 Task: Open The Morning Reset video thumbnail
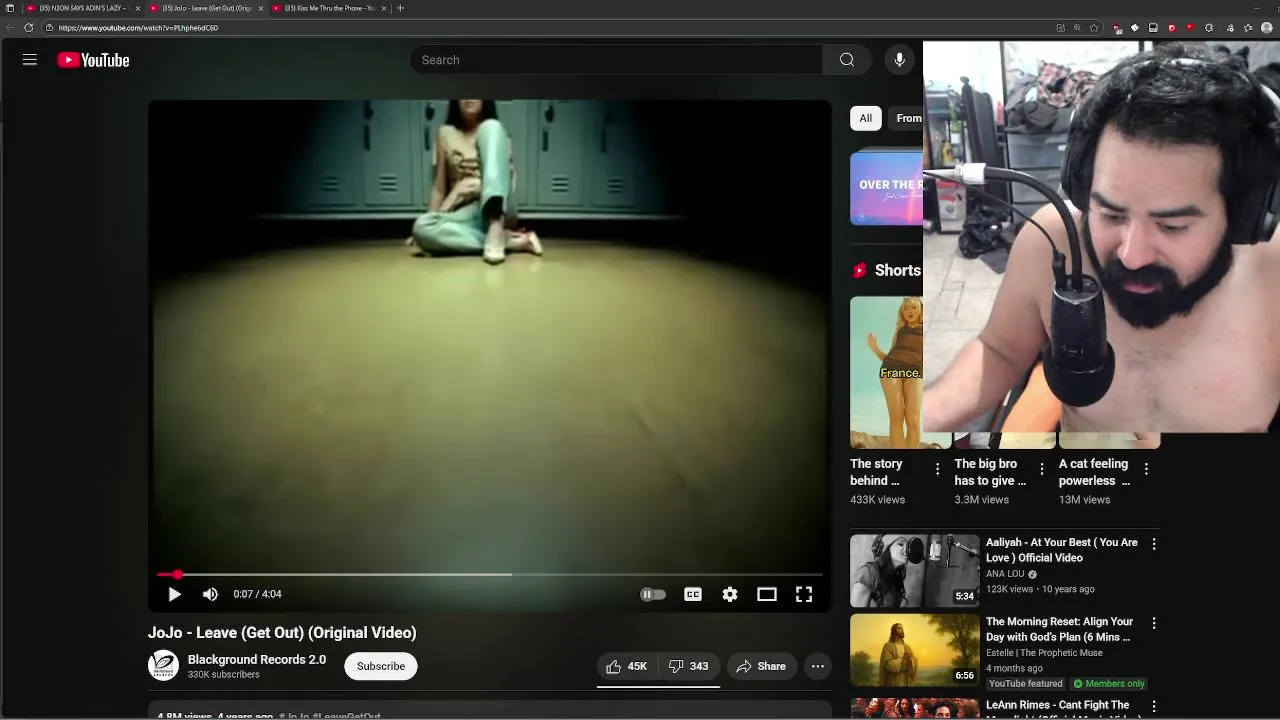point(915,651)
